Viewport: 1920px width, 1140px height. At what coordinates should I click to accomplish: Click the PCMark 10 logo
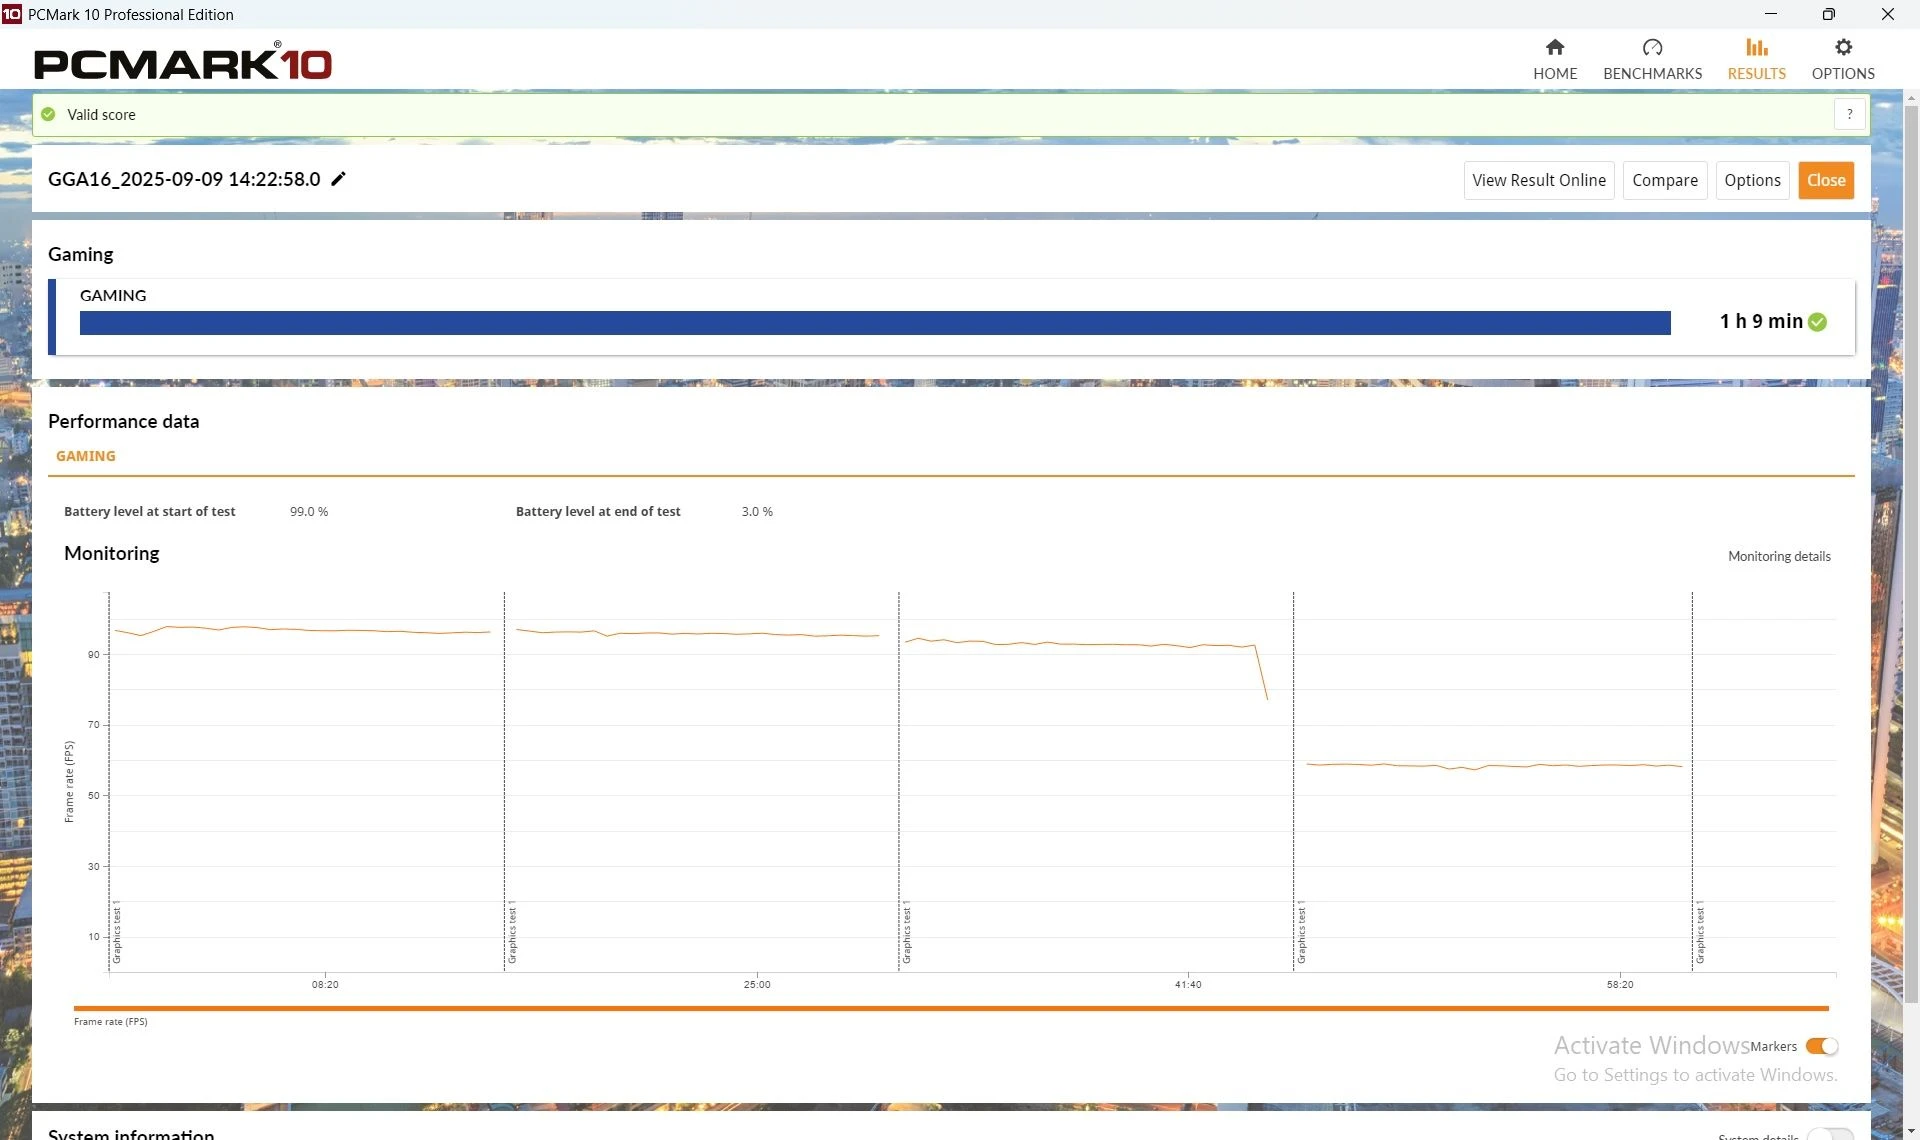pos(182,63)
